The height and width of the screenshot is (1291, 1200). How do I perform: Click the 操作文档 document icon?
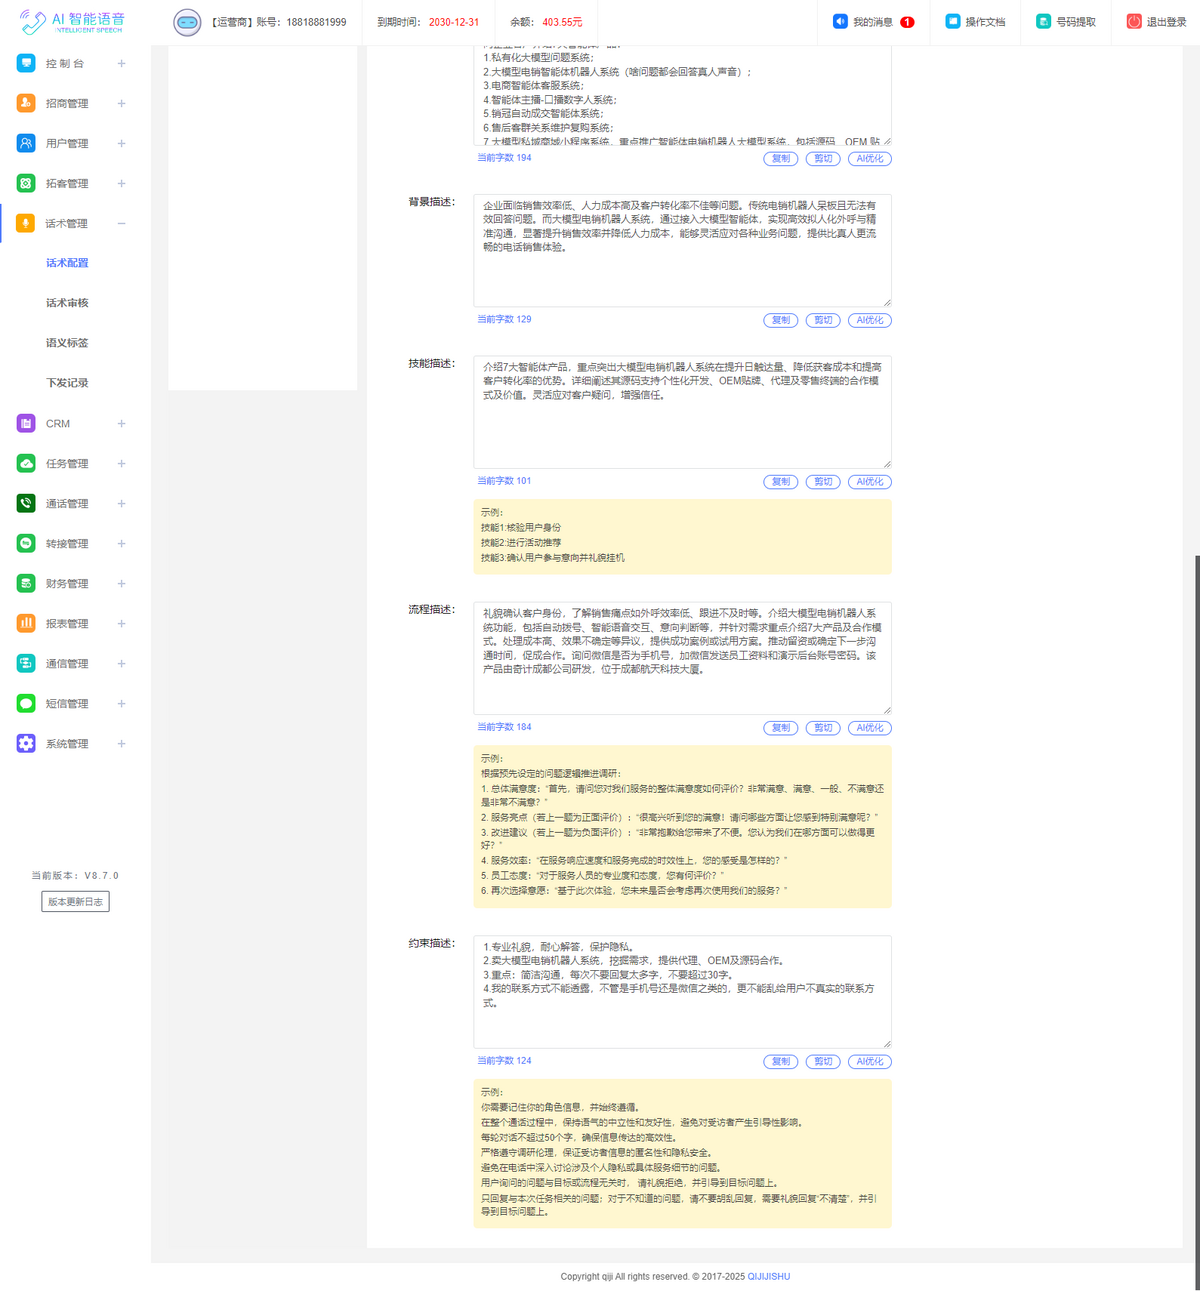tap(953, 21)
